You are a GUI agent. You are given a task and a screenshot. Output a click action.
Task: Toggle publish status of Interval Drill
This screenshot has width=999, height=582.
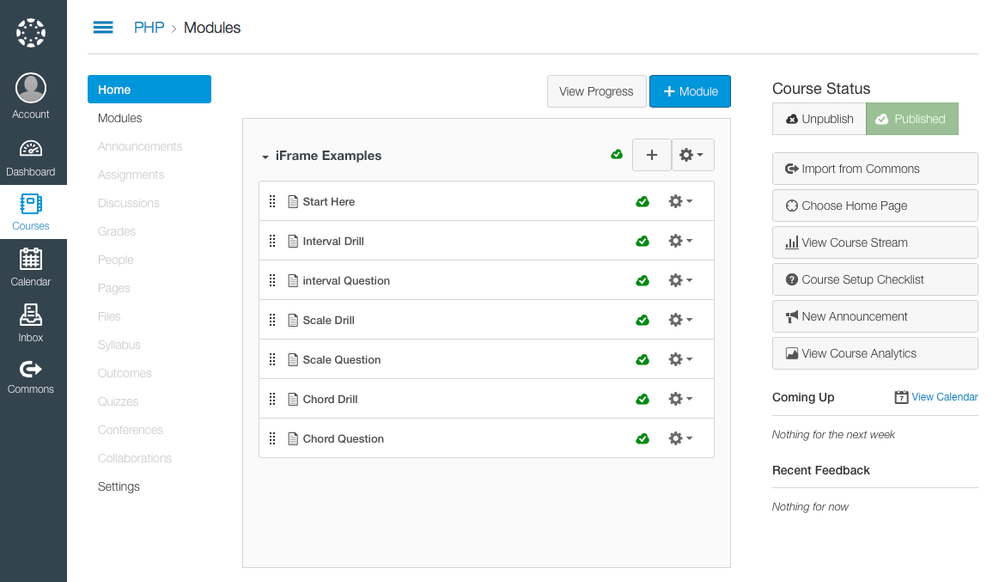[643, 241]
